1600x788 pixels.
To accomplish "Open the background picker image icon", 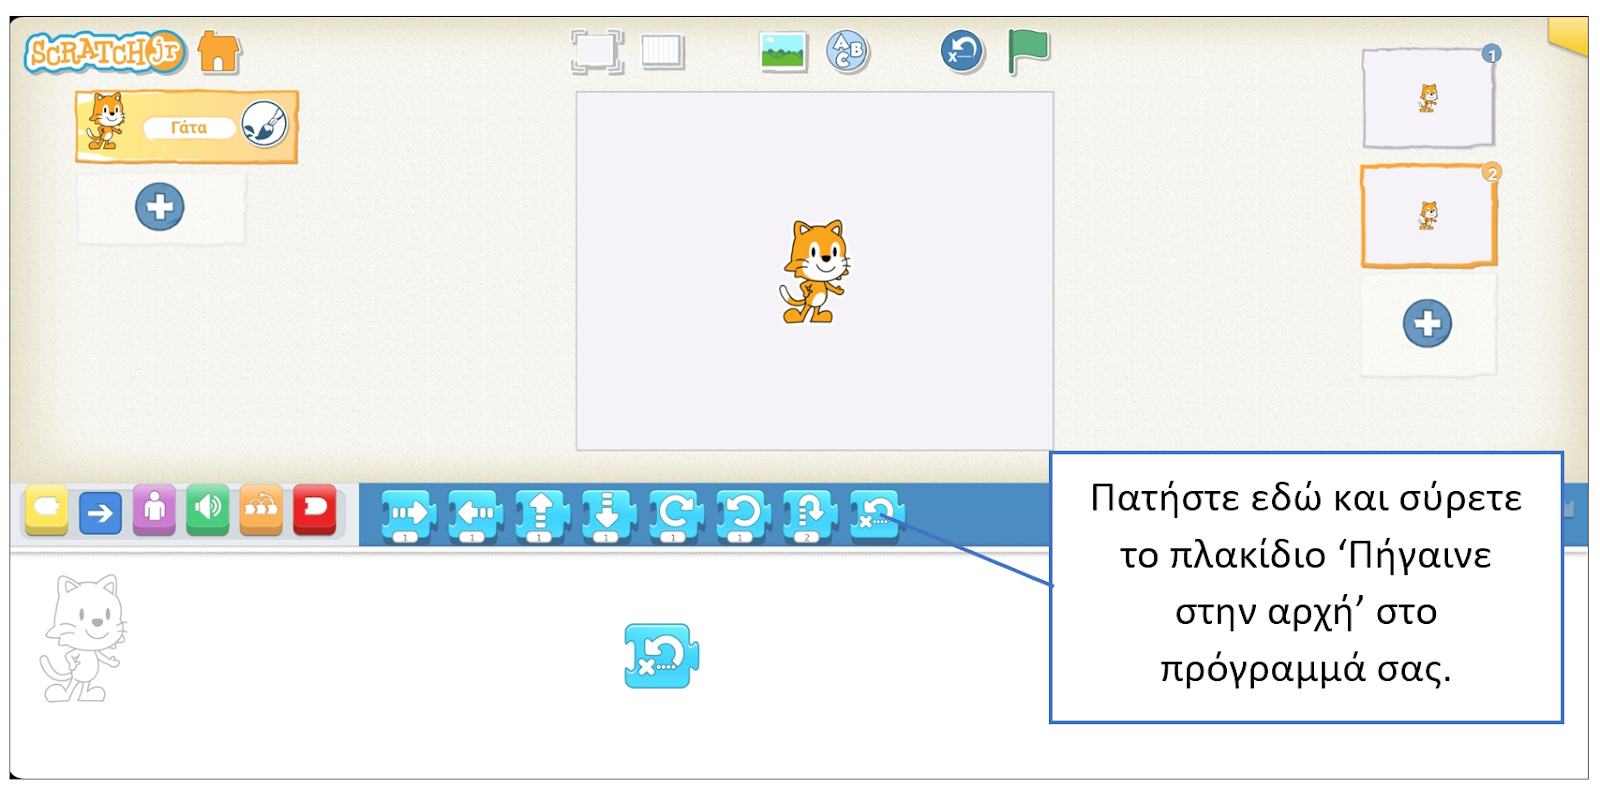I will pyautogui.click(x=784, y=51).
